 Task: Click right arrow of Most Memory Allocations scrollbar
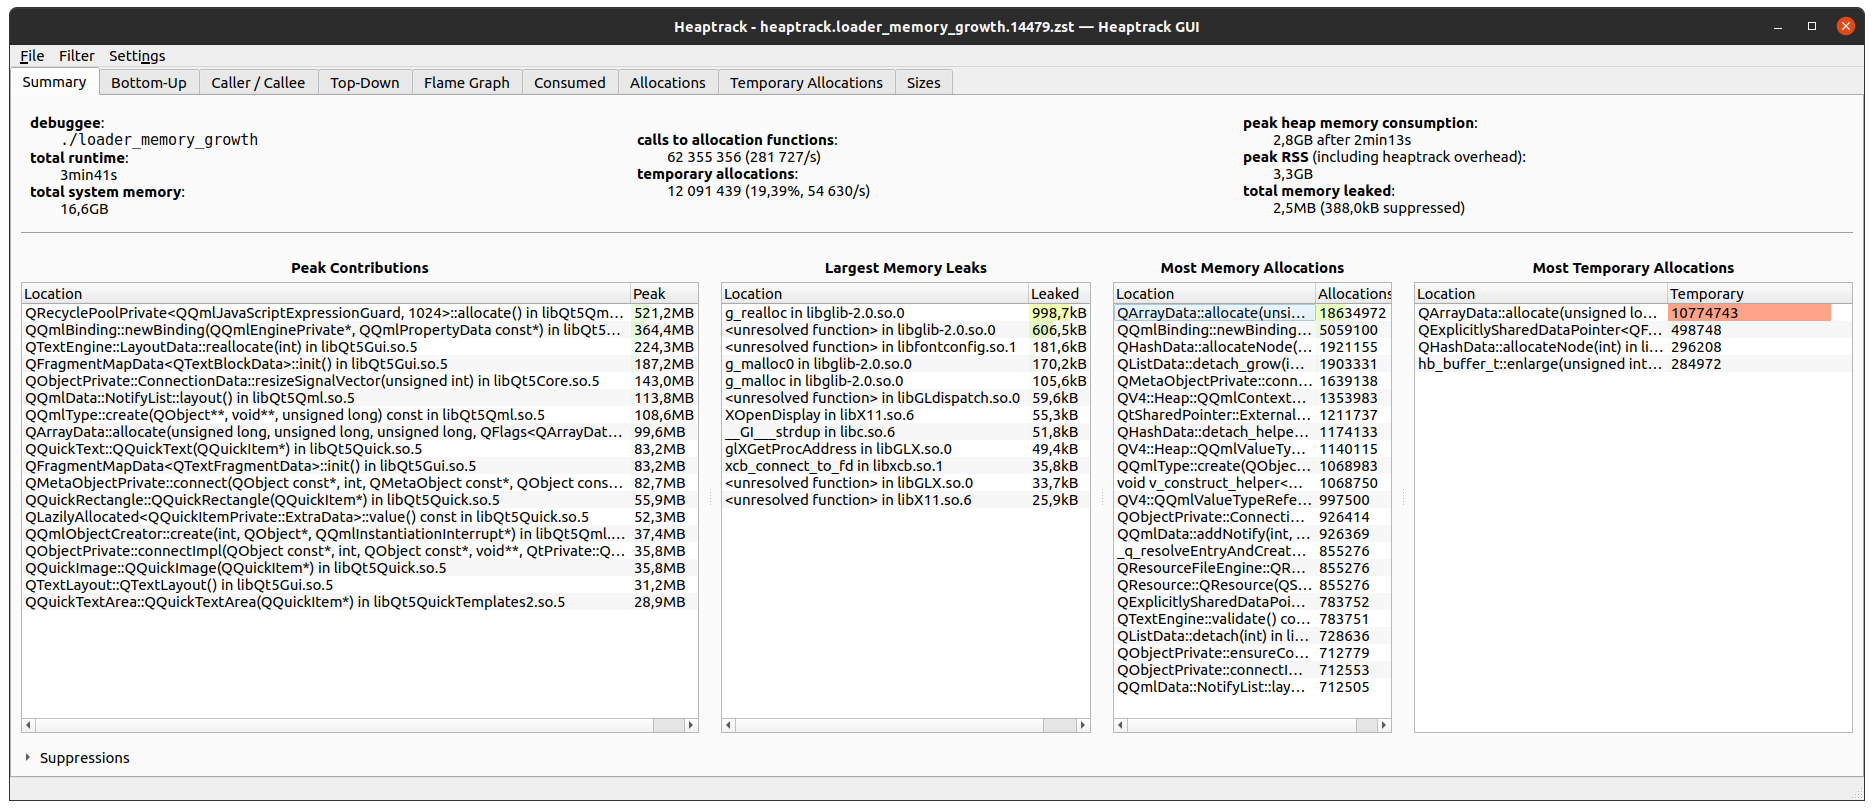click(x=1384, y=725)
